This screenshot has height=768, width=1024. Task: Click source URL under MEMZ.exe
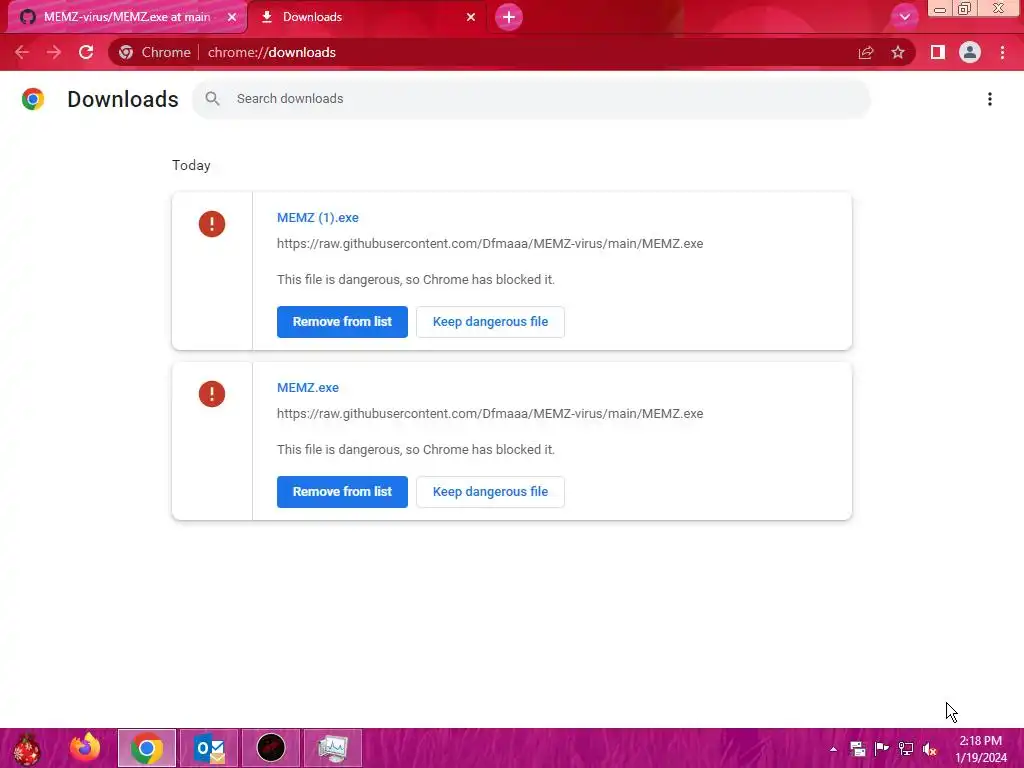pos(490,413)
